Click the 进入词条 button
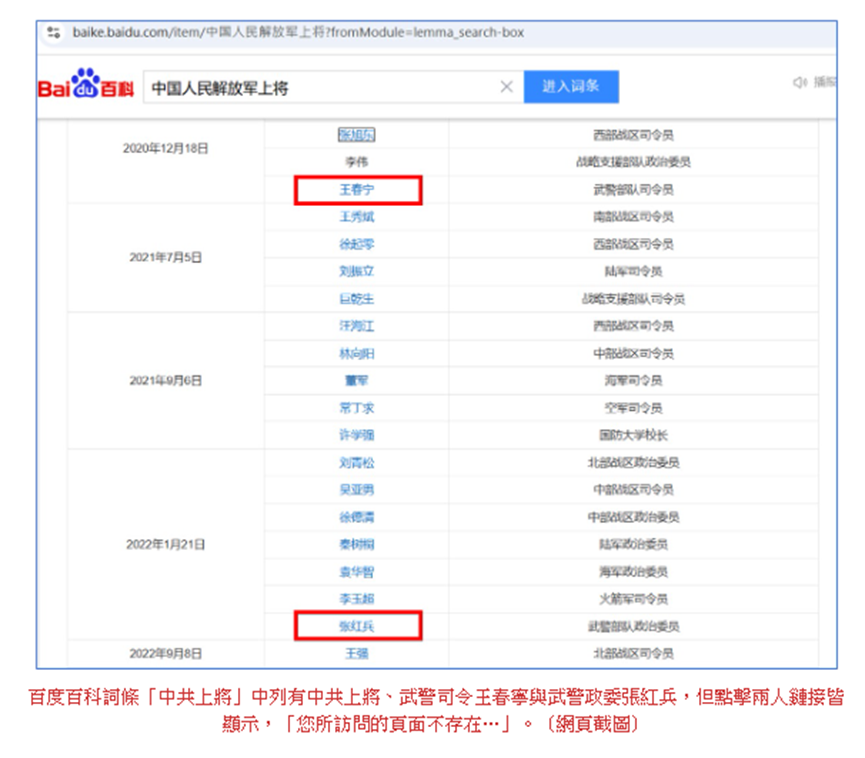 [x=571, y=87]
